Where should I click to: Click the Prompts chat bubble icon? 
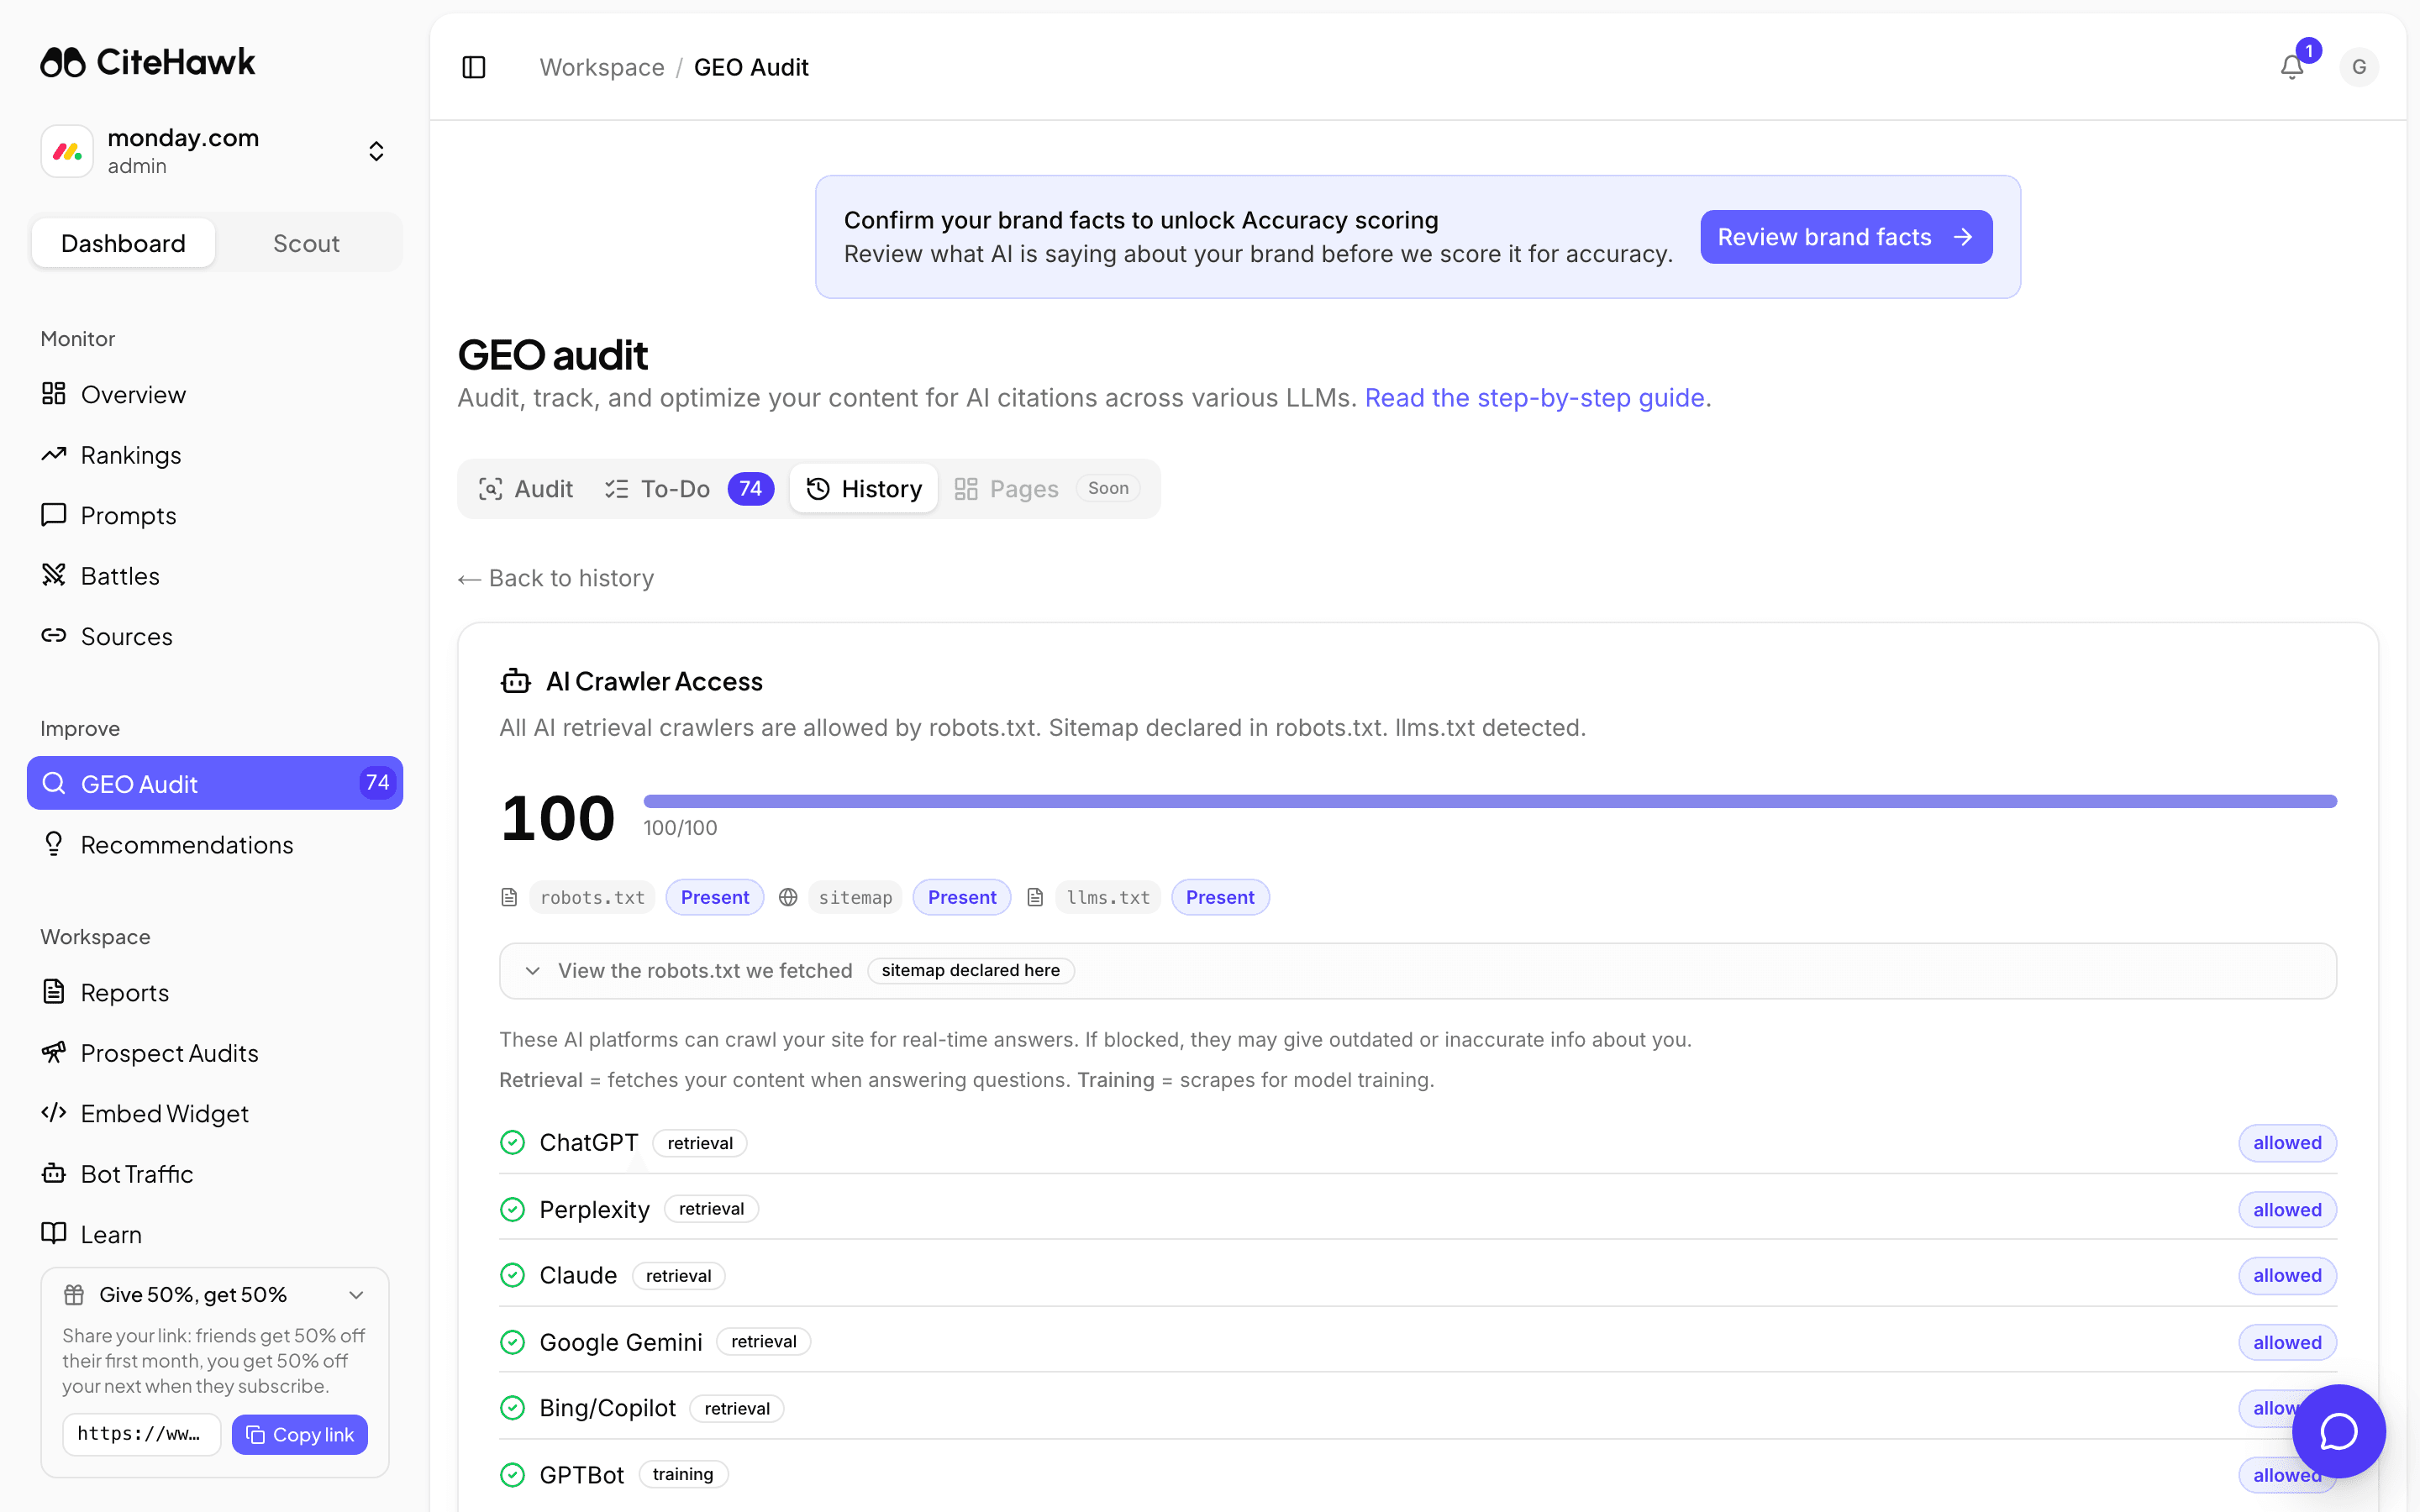pos(54,514)
